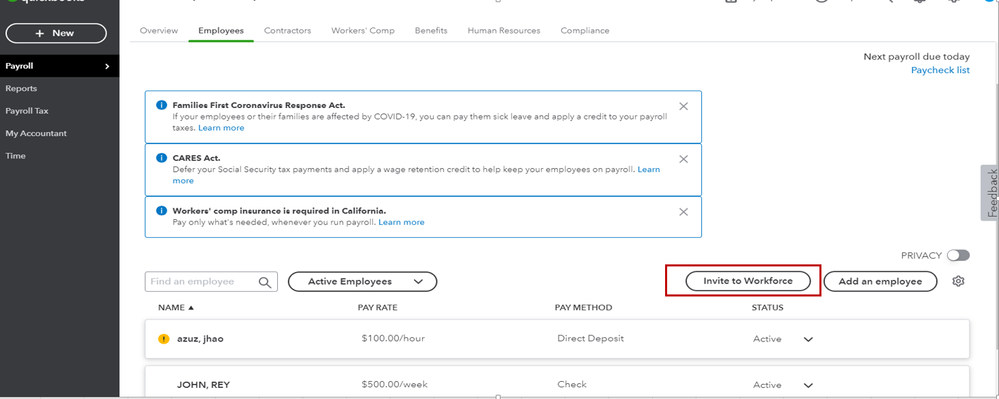The height and width of the screenshot is (399, 999).
Task: Focus the Find an employee search field
Action: pos(211,282)
